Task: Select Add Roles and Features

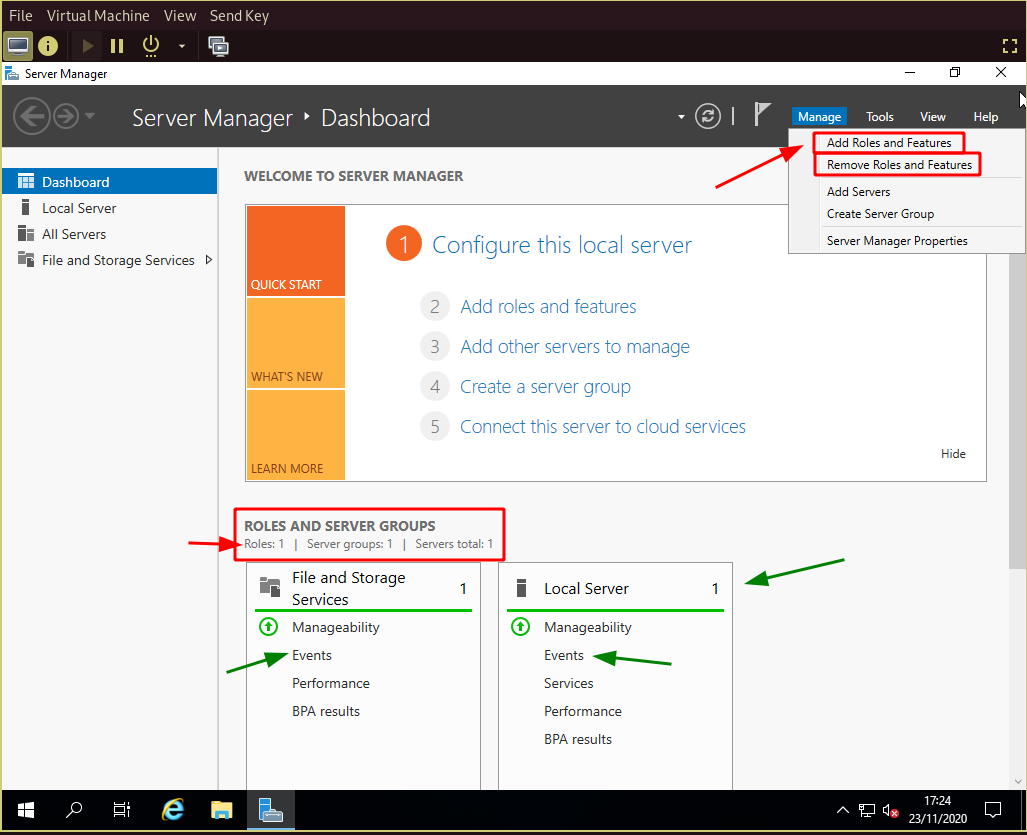Action: (x=889, y=143)
